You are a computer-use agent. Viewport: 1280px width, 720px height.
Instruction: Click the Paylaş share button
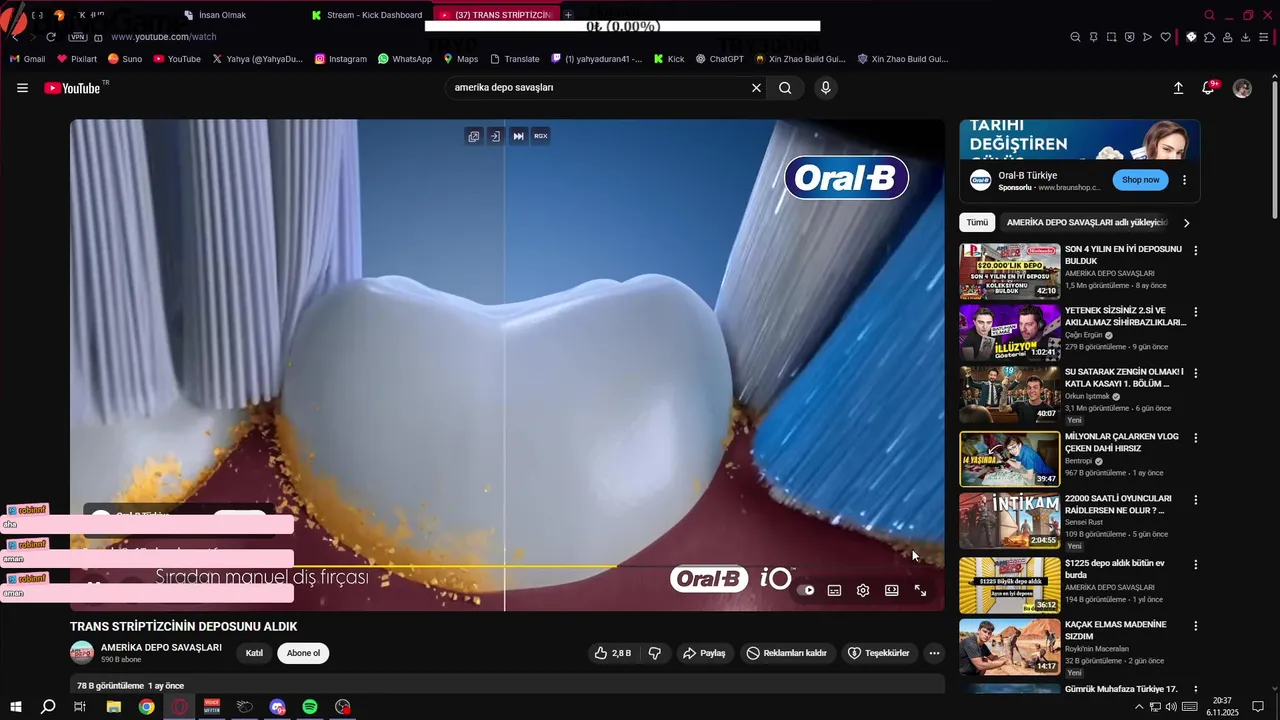[x=704, y=653]
